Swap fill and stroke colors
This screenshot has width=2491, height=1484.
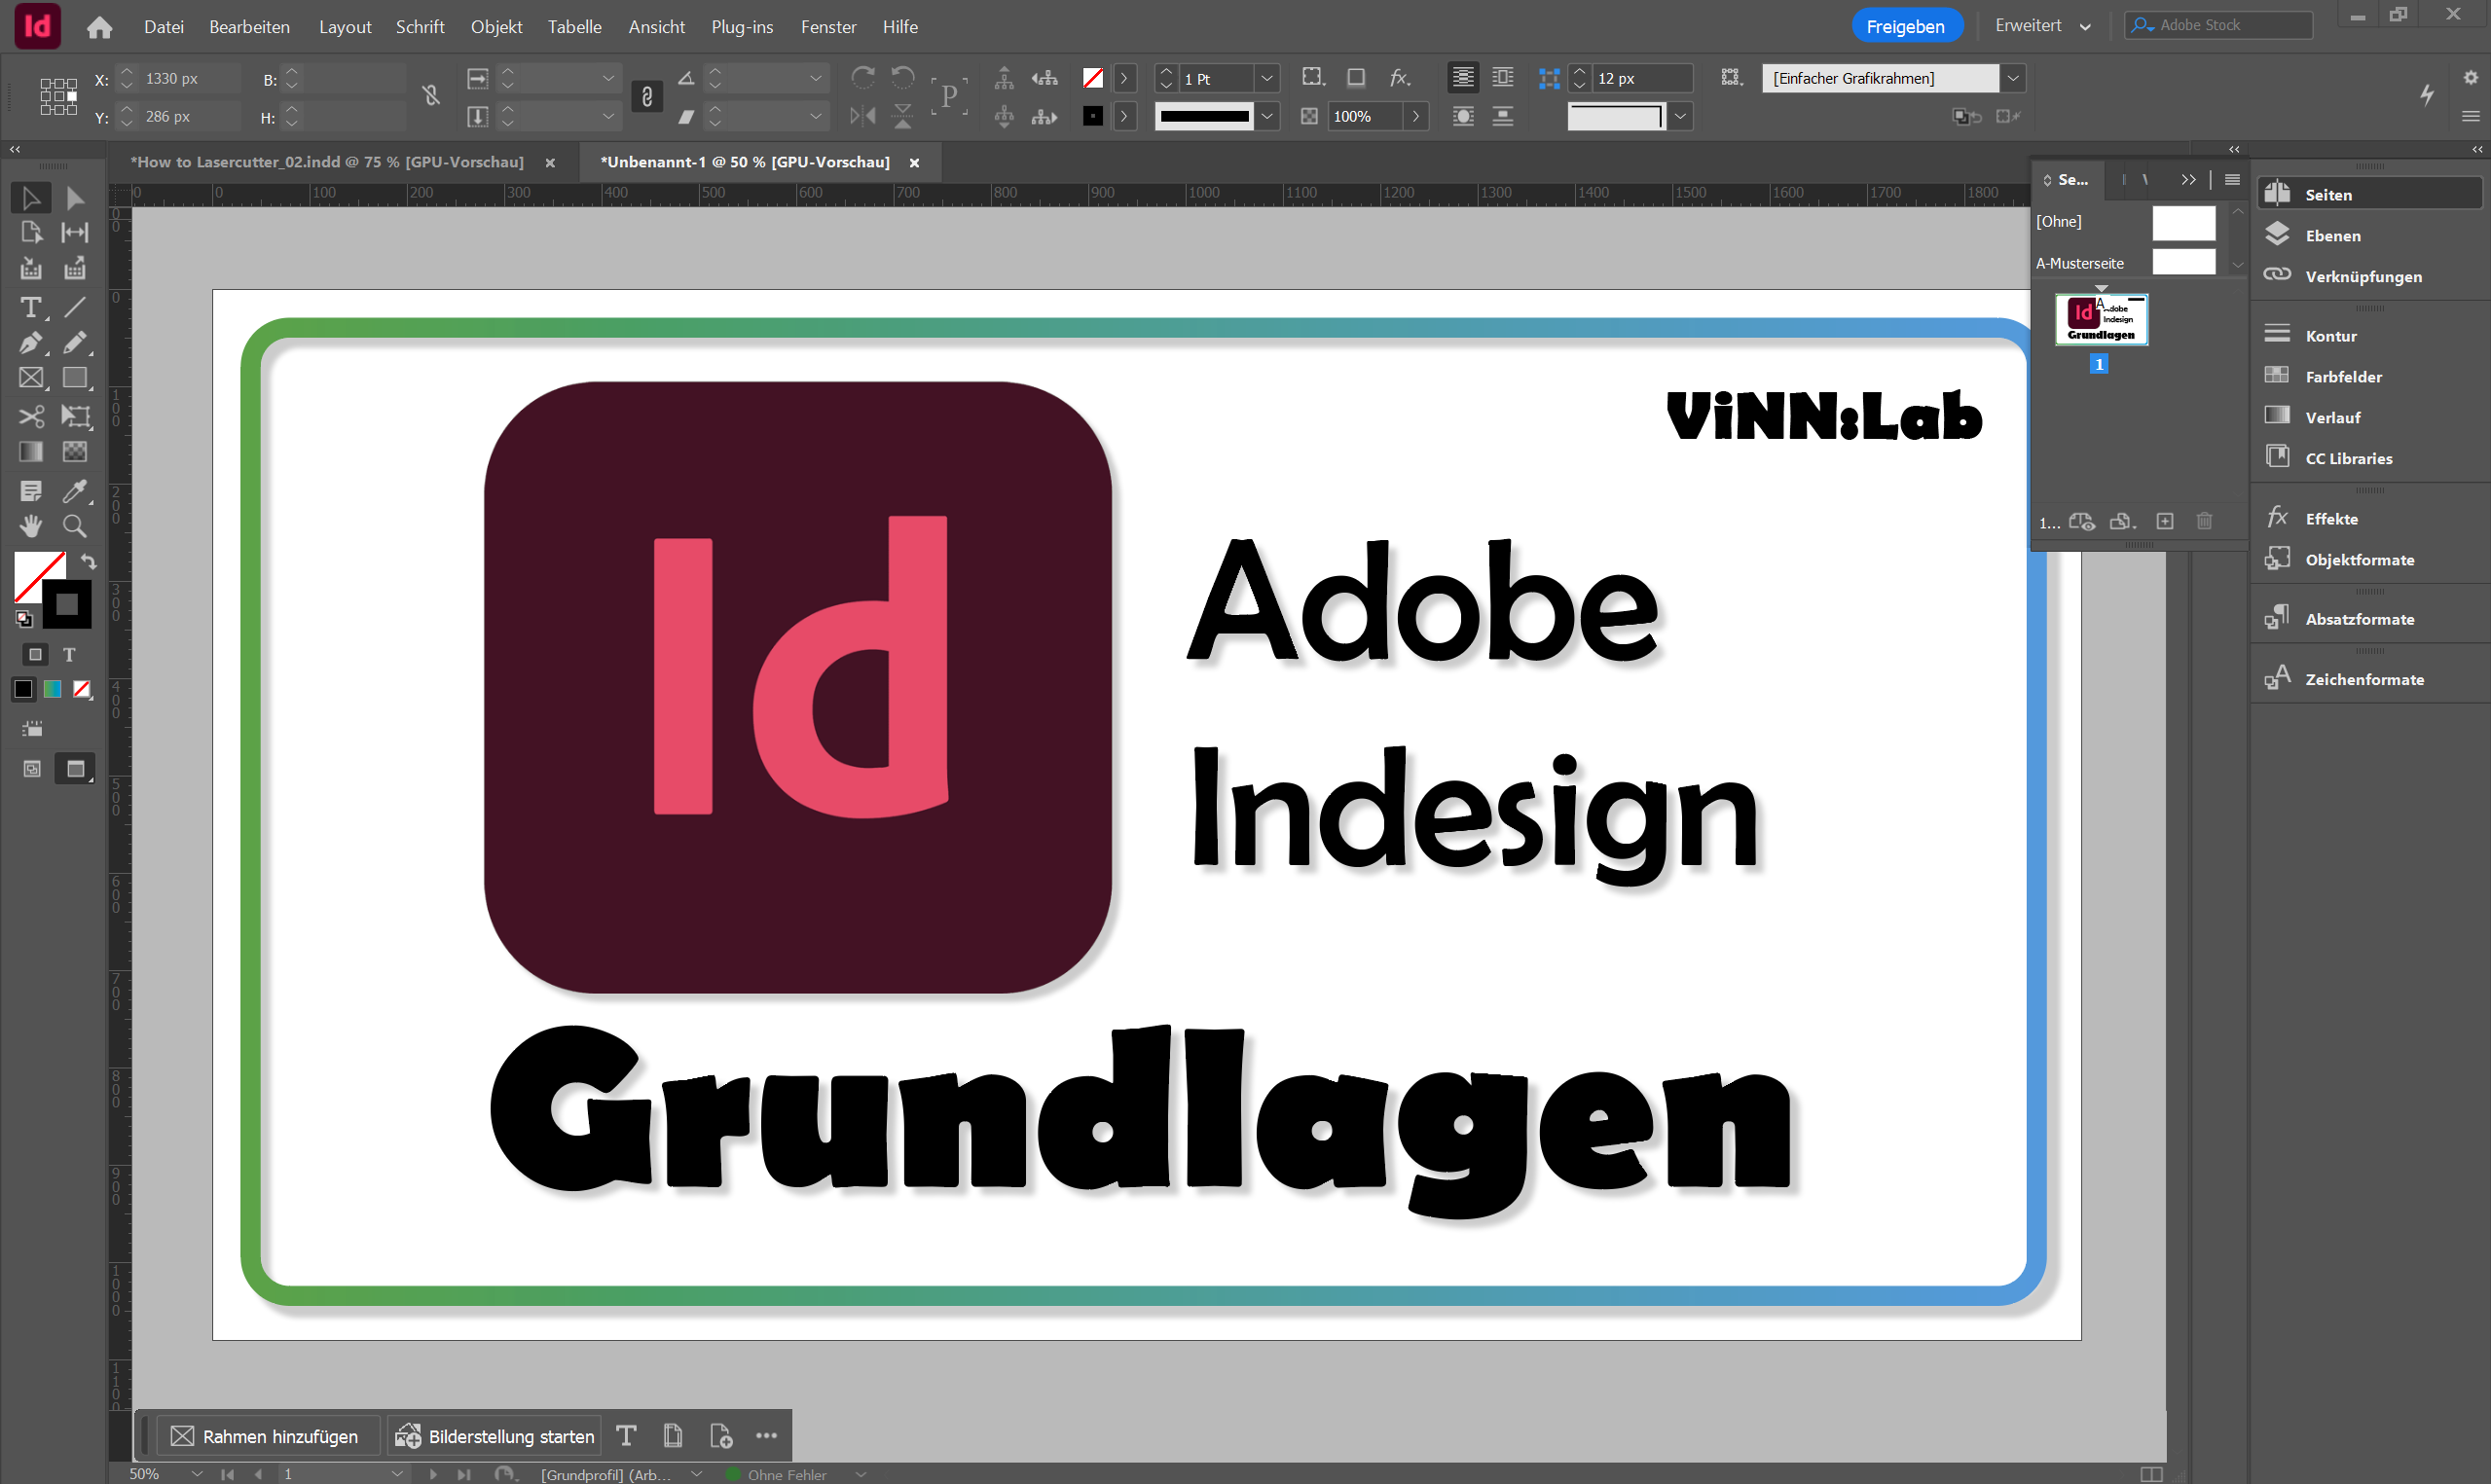click(88, 561)
